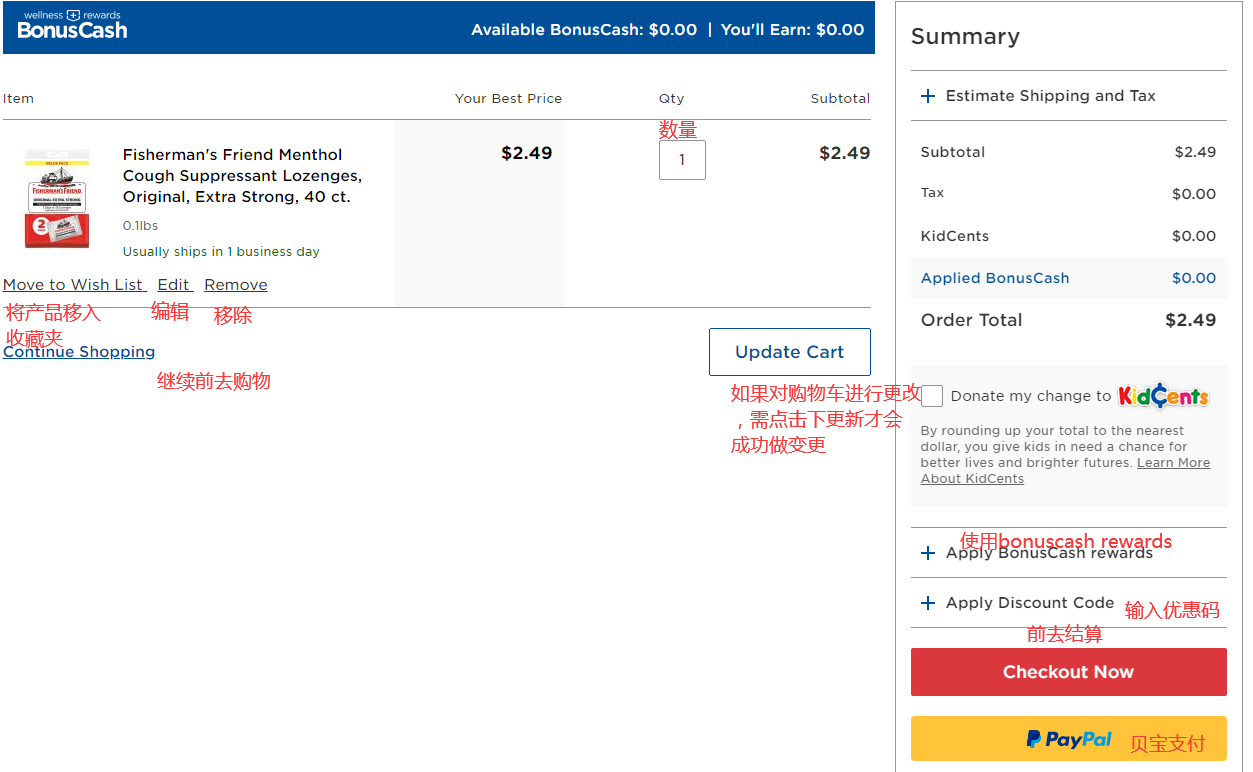Image resolution: width=1253 pixels, height=772 pixels.
Task: Click plus icon beside Apply Discount Code
Action: 928,603
